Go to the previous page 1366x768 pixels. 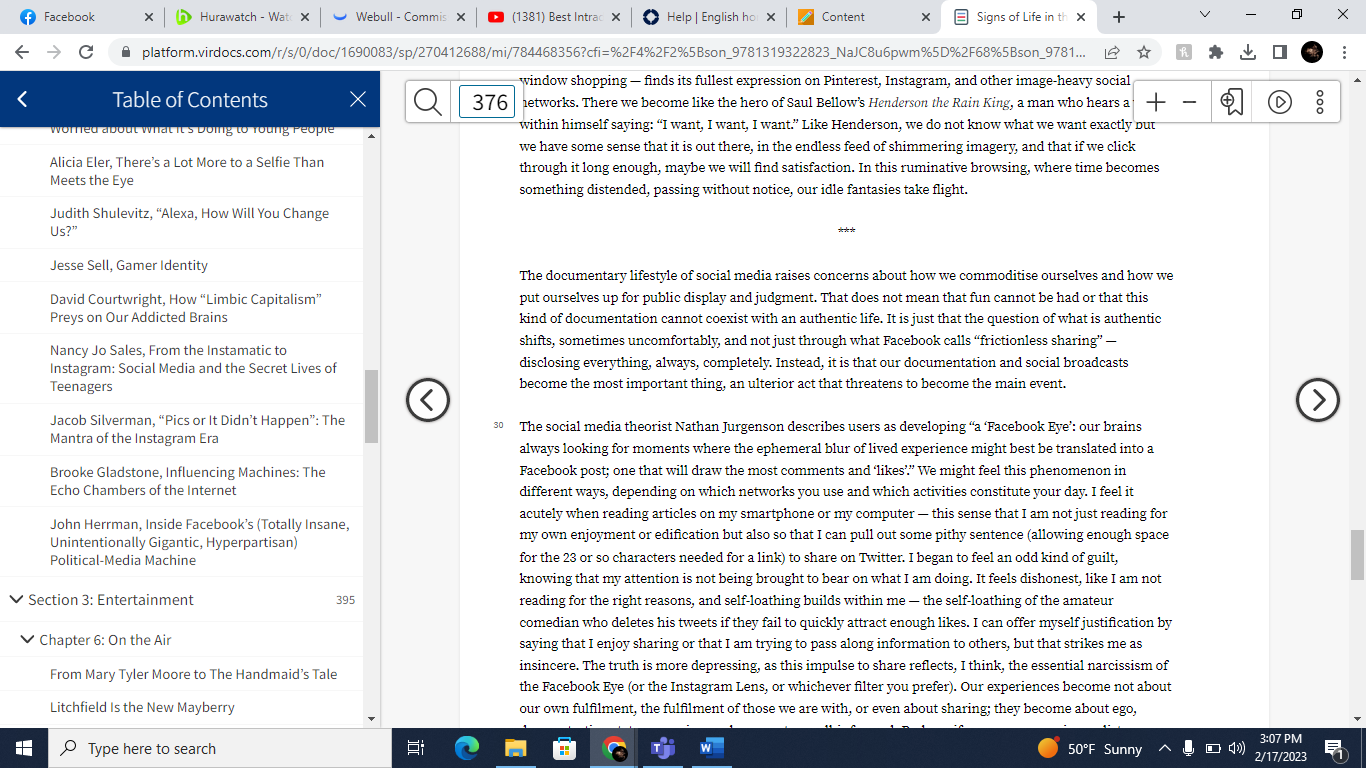point(427,400)
